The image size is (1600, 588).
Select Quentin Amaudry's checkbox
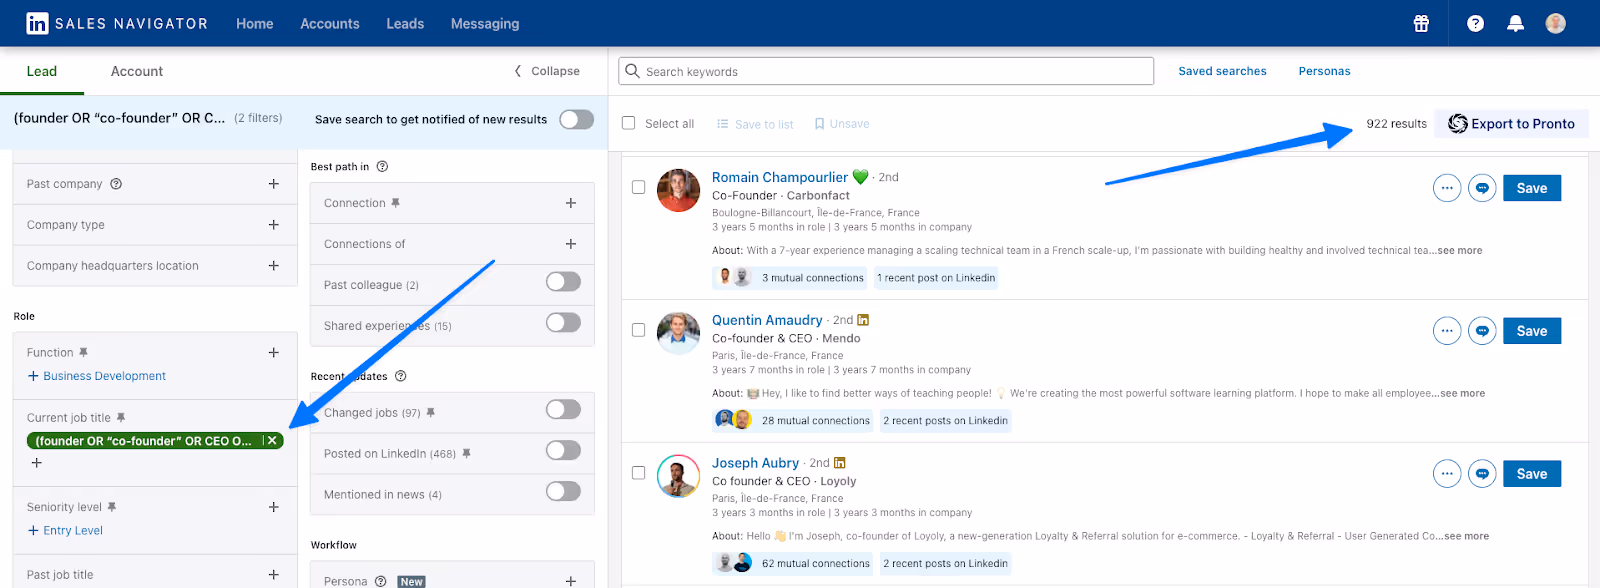638,330
